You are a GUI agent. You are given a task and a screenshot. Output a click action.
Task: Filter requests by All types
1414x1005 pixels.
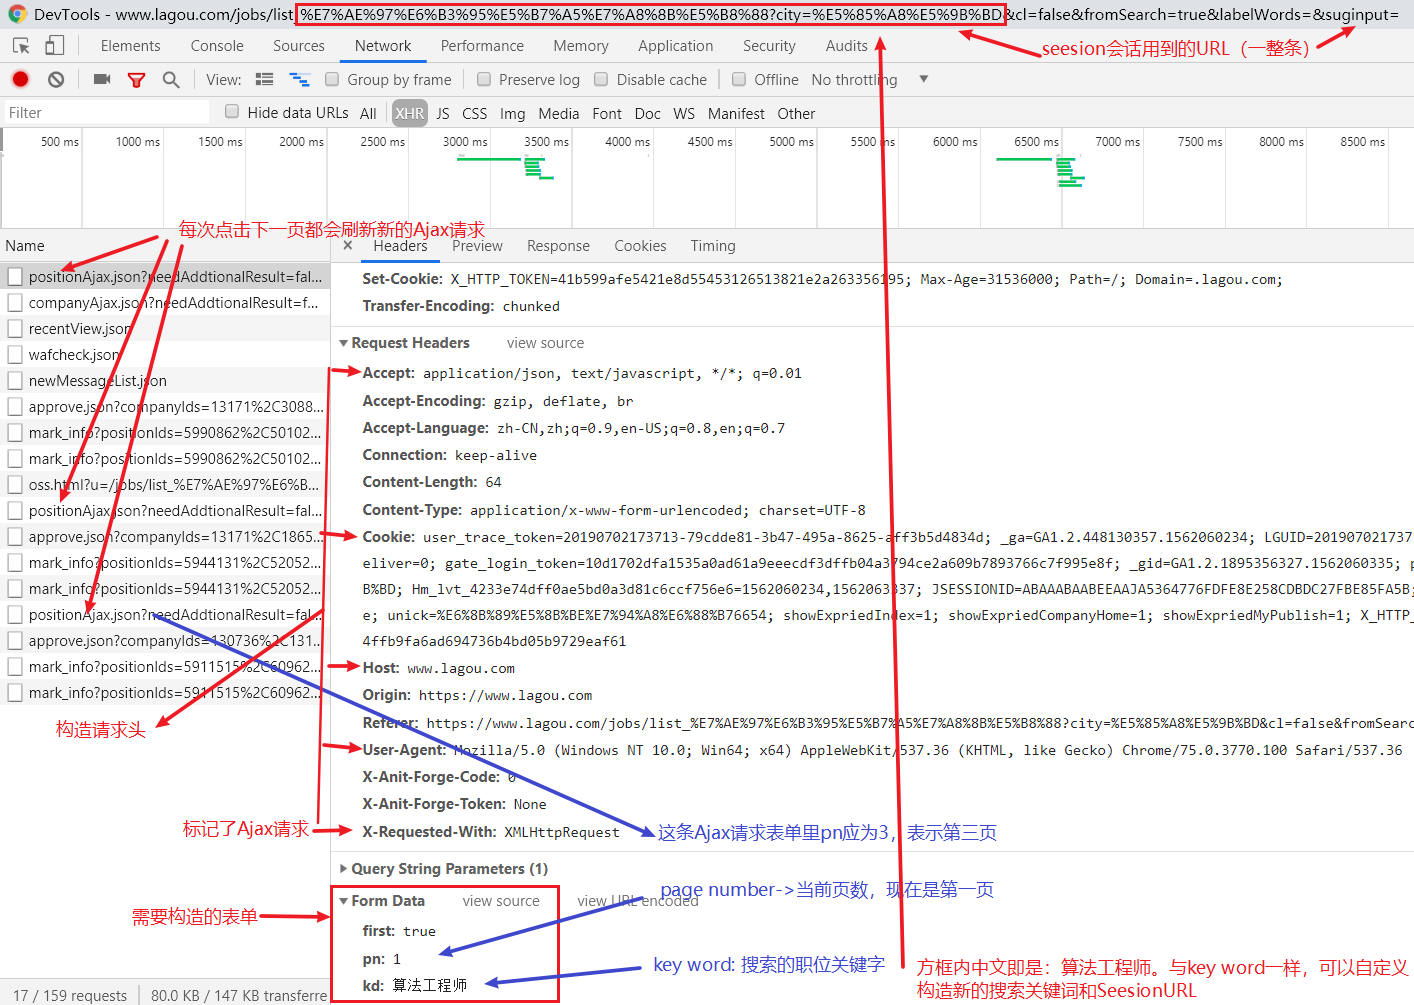point(368,113)
